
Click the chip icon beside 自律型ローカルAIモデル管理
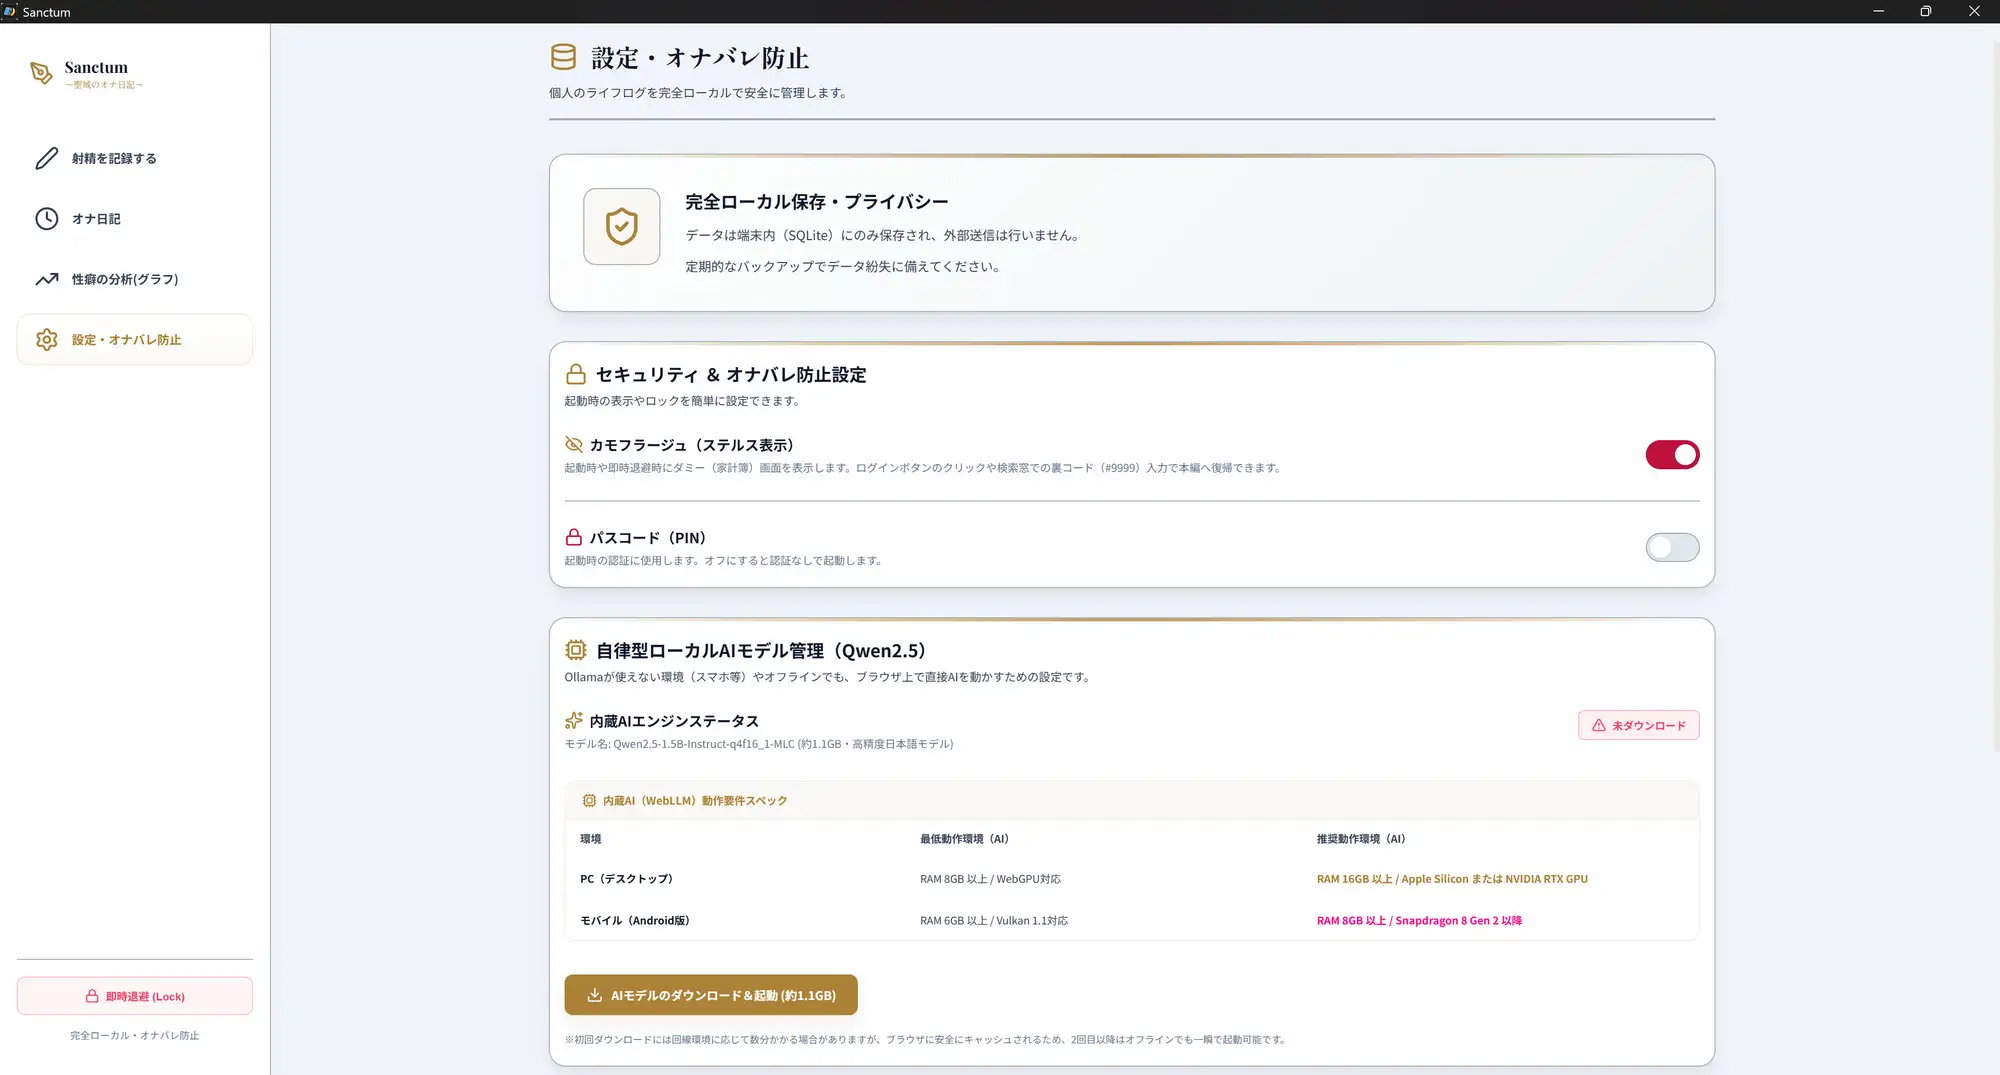pyautogui.click(x=576, y=650)
